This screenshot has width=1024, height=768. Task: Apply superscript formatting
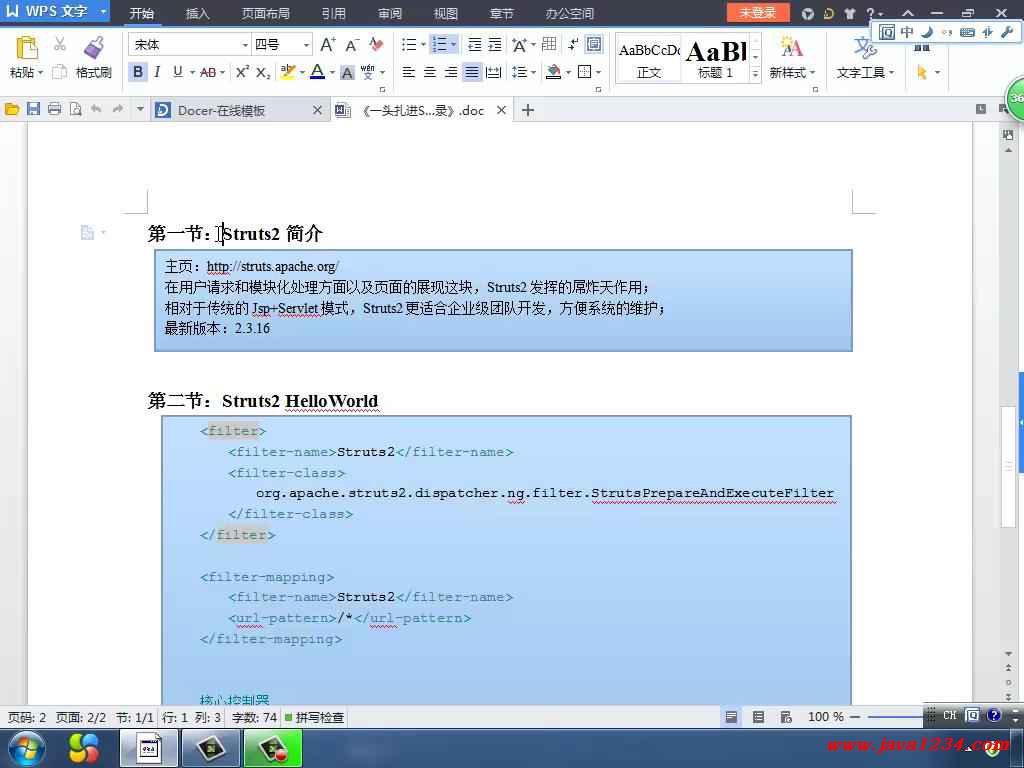[242, 72]
